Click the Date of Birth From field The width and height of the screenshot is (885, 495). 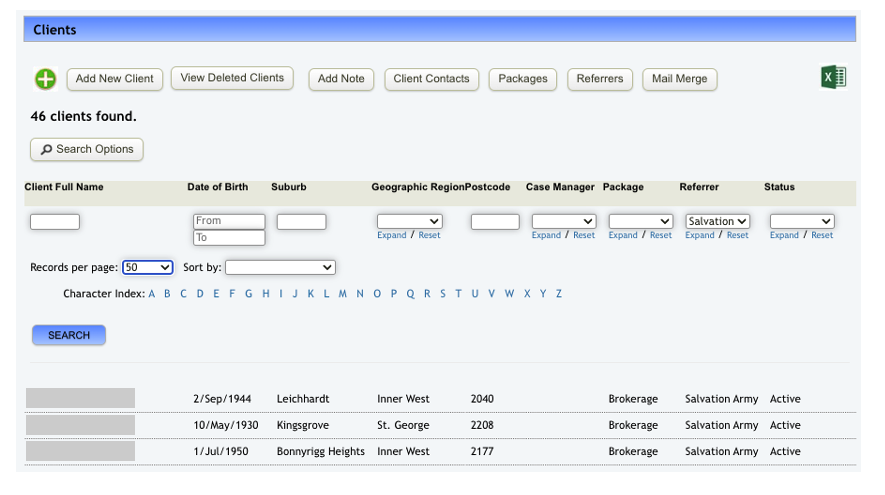[229, 221]
